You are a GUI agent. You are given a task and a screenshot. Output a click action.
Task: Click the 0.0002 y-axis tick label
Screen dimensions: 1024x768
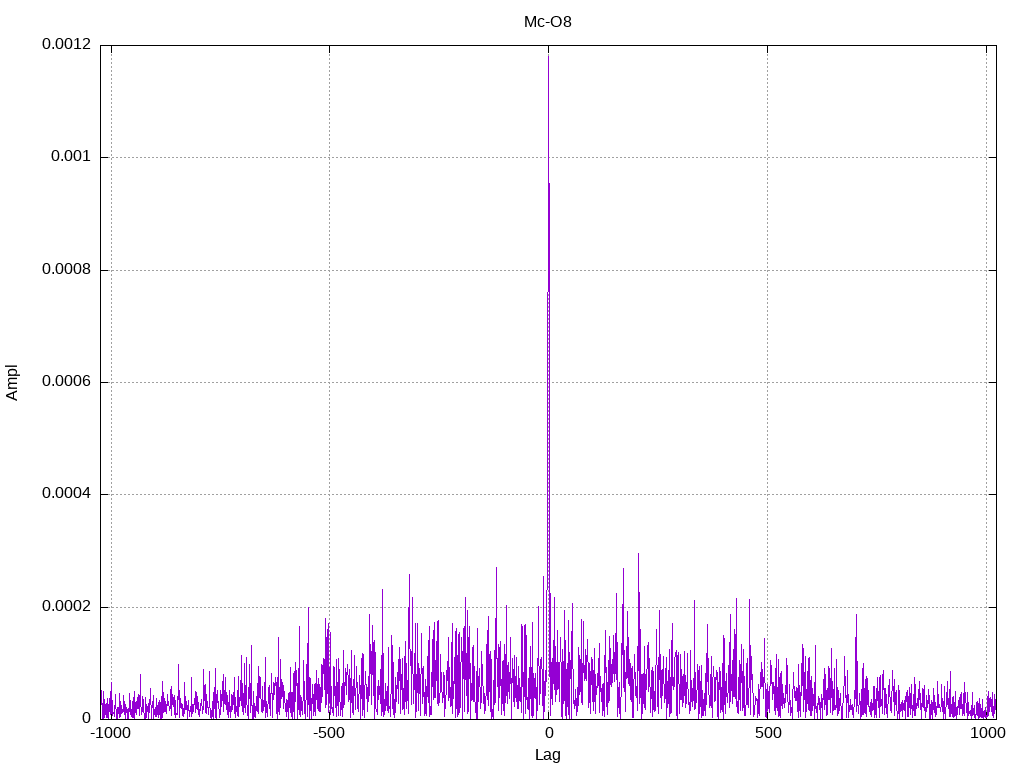pyautogui.click(x=66, y=607)
